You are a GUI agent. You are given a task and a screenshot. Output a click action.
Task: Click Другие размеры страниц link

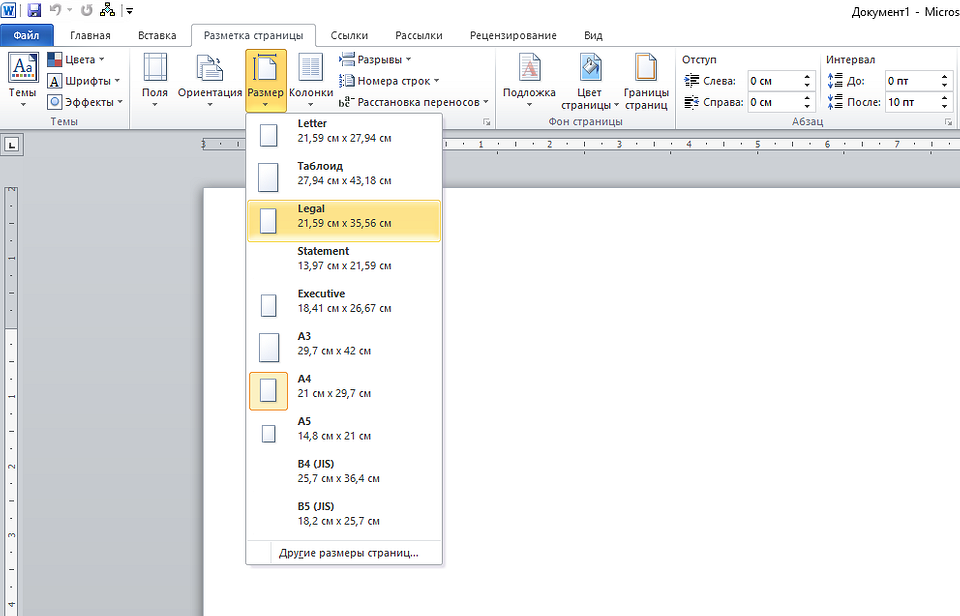click(x=348, y=552)
